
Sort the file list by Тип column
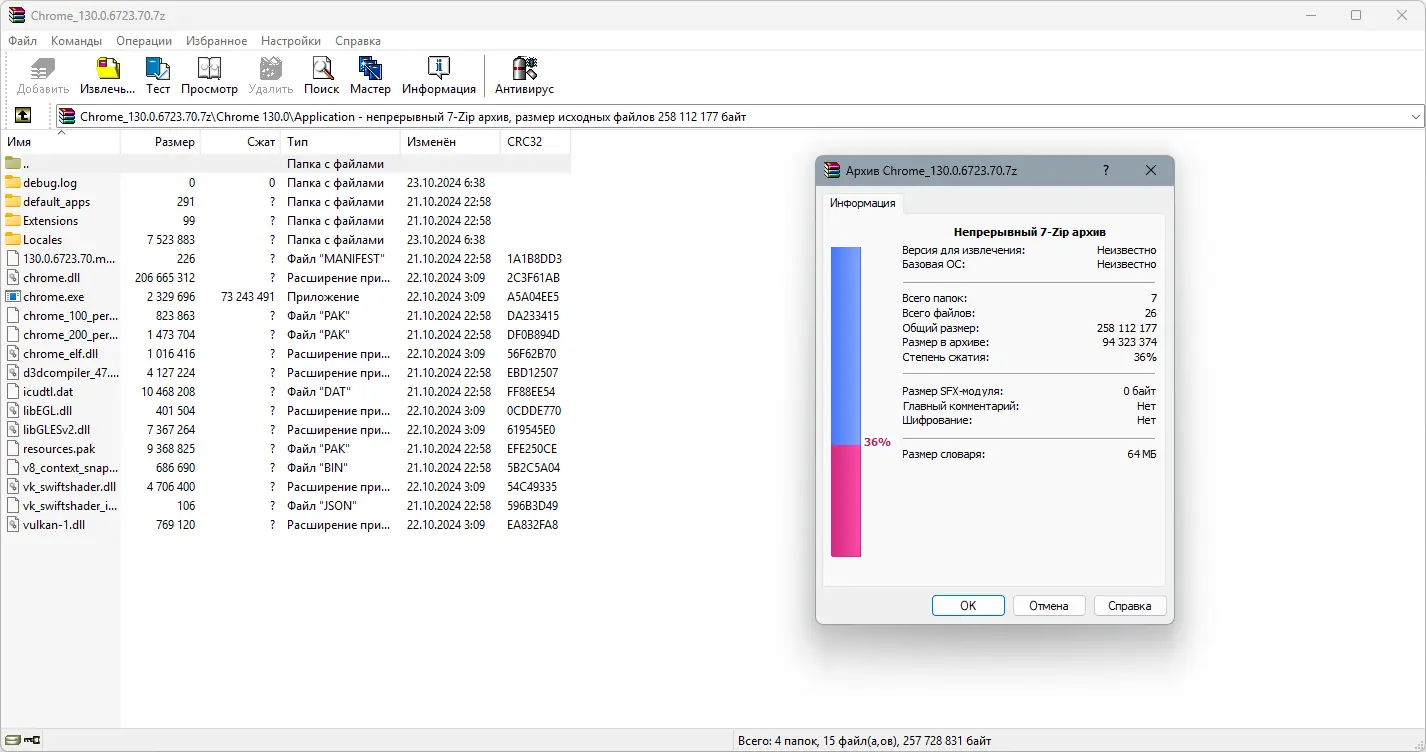pos(340,142)
